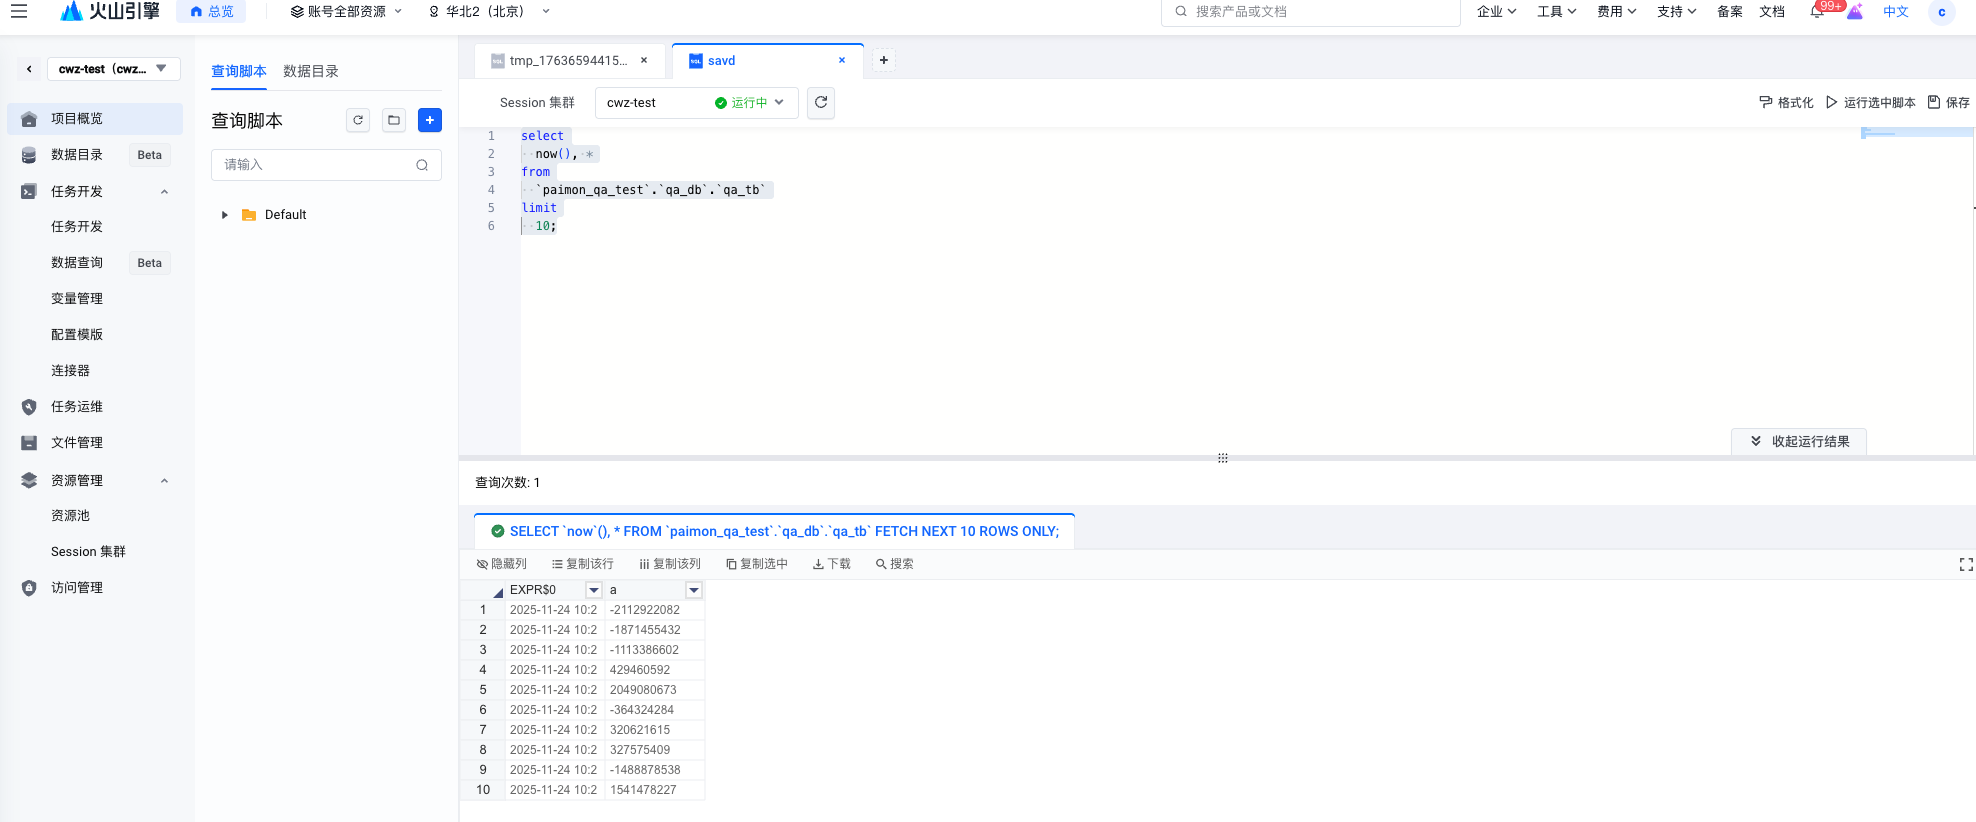Click the blue plus add script button
Viewport: 1976px width, 822px height.
[430, 120]
